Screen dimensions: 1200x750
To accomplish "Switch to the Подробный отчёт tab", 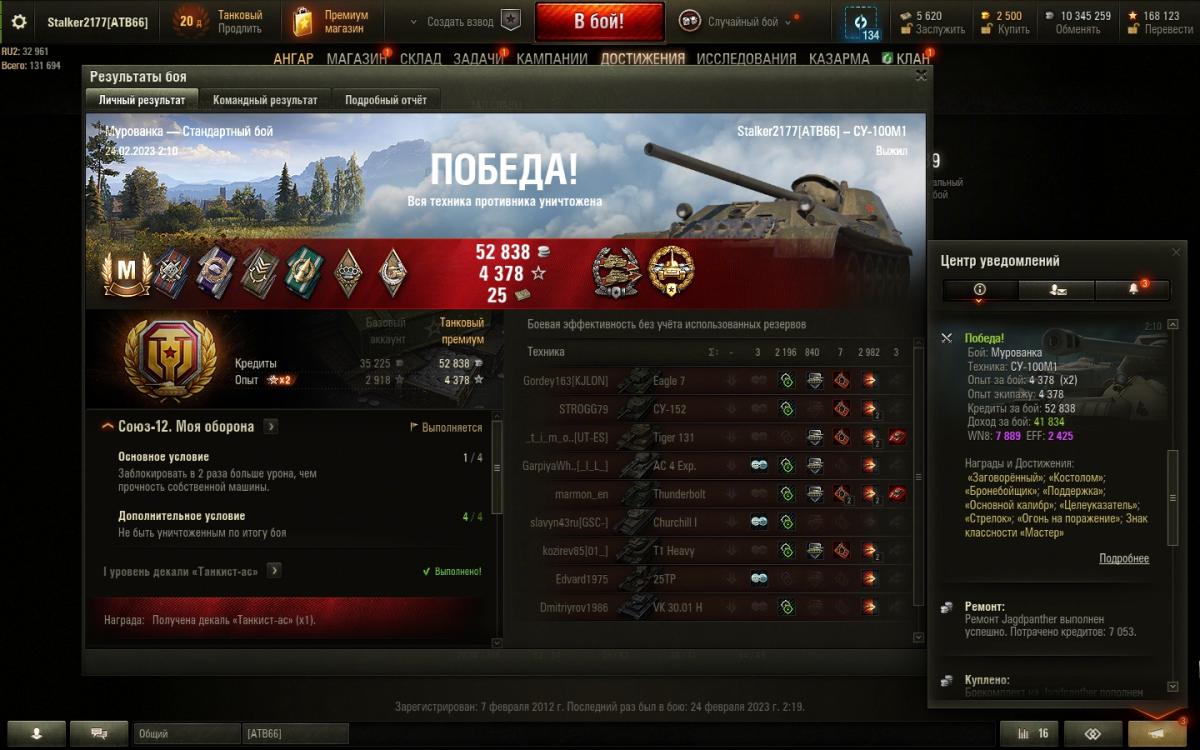I will [x=386, y=100].
